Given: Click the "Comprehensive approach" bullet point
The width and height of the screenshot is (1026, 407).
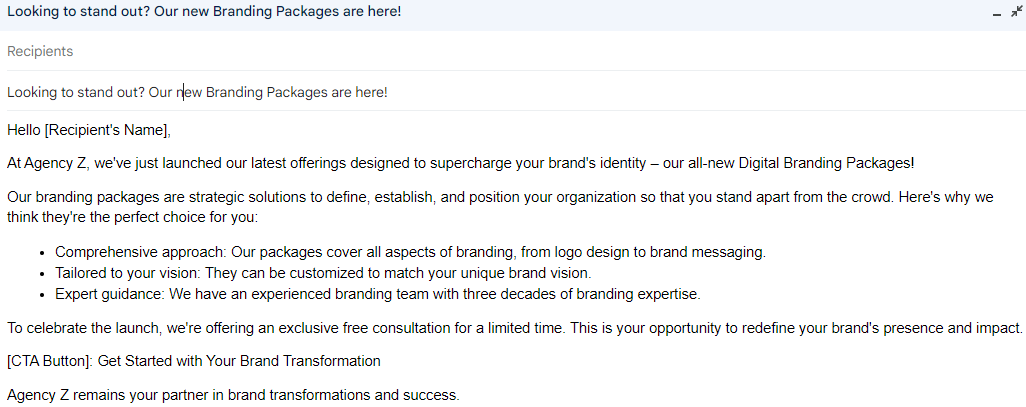Looking at the screenshot, I should tap(410, 252).
